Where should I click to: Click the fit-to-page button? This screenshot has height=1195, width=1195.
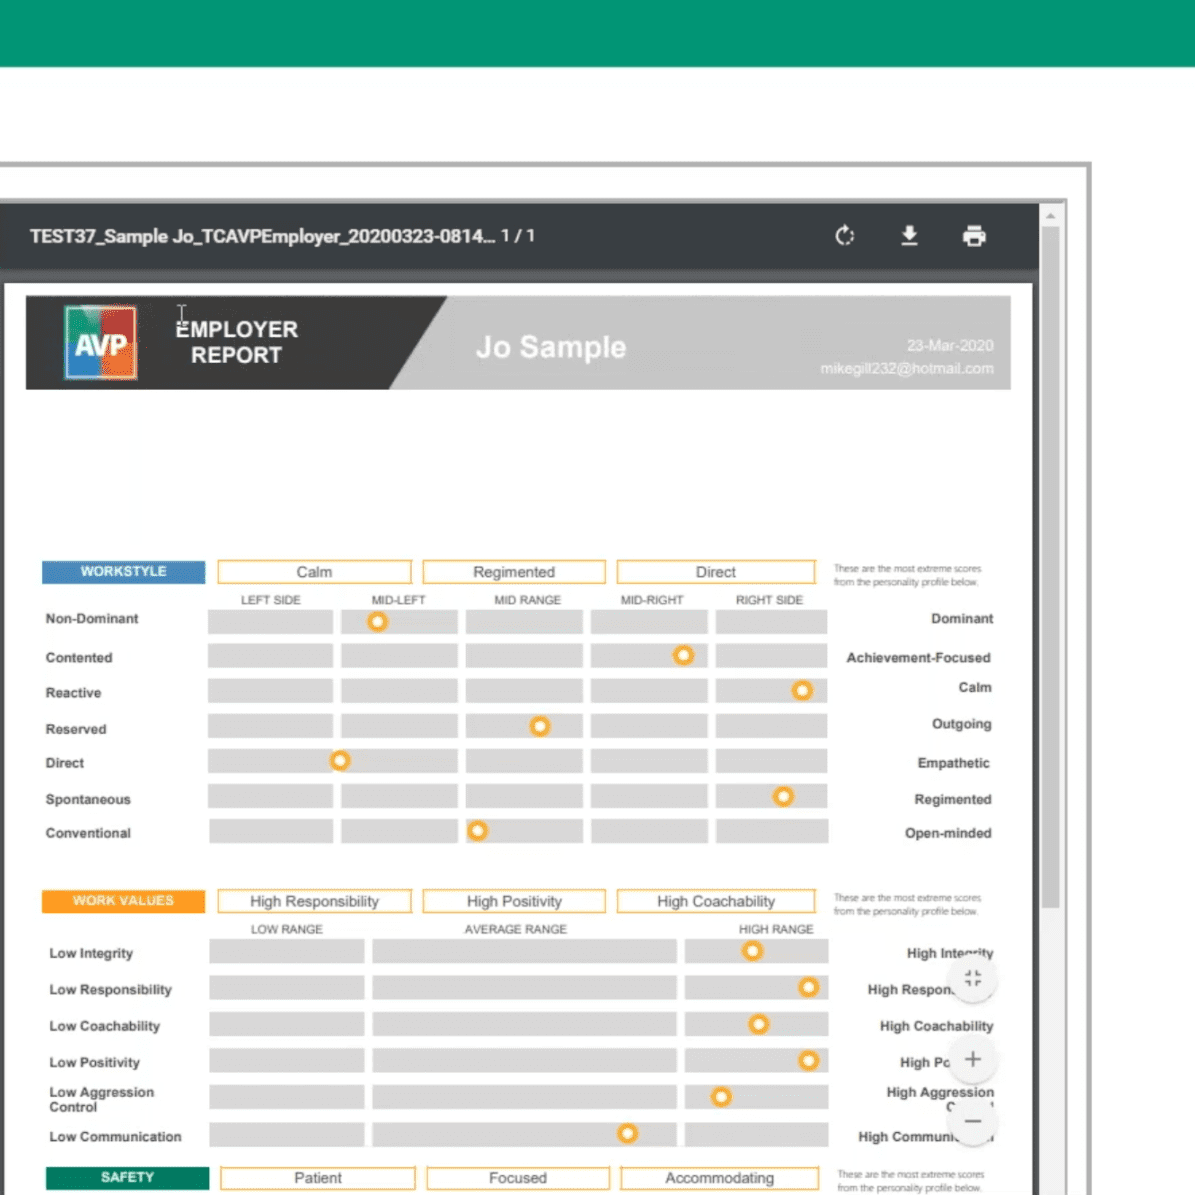[973, 980]
